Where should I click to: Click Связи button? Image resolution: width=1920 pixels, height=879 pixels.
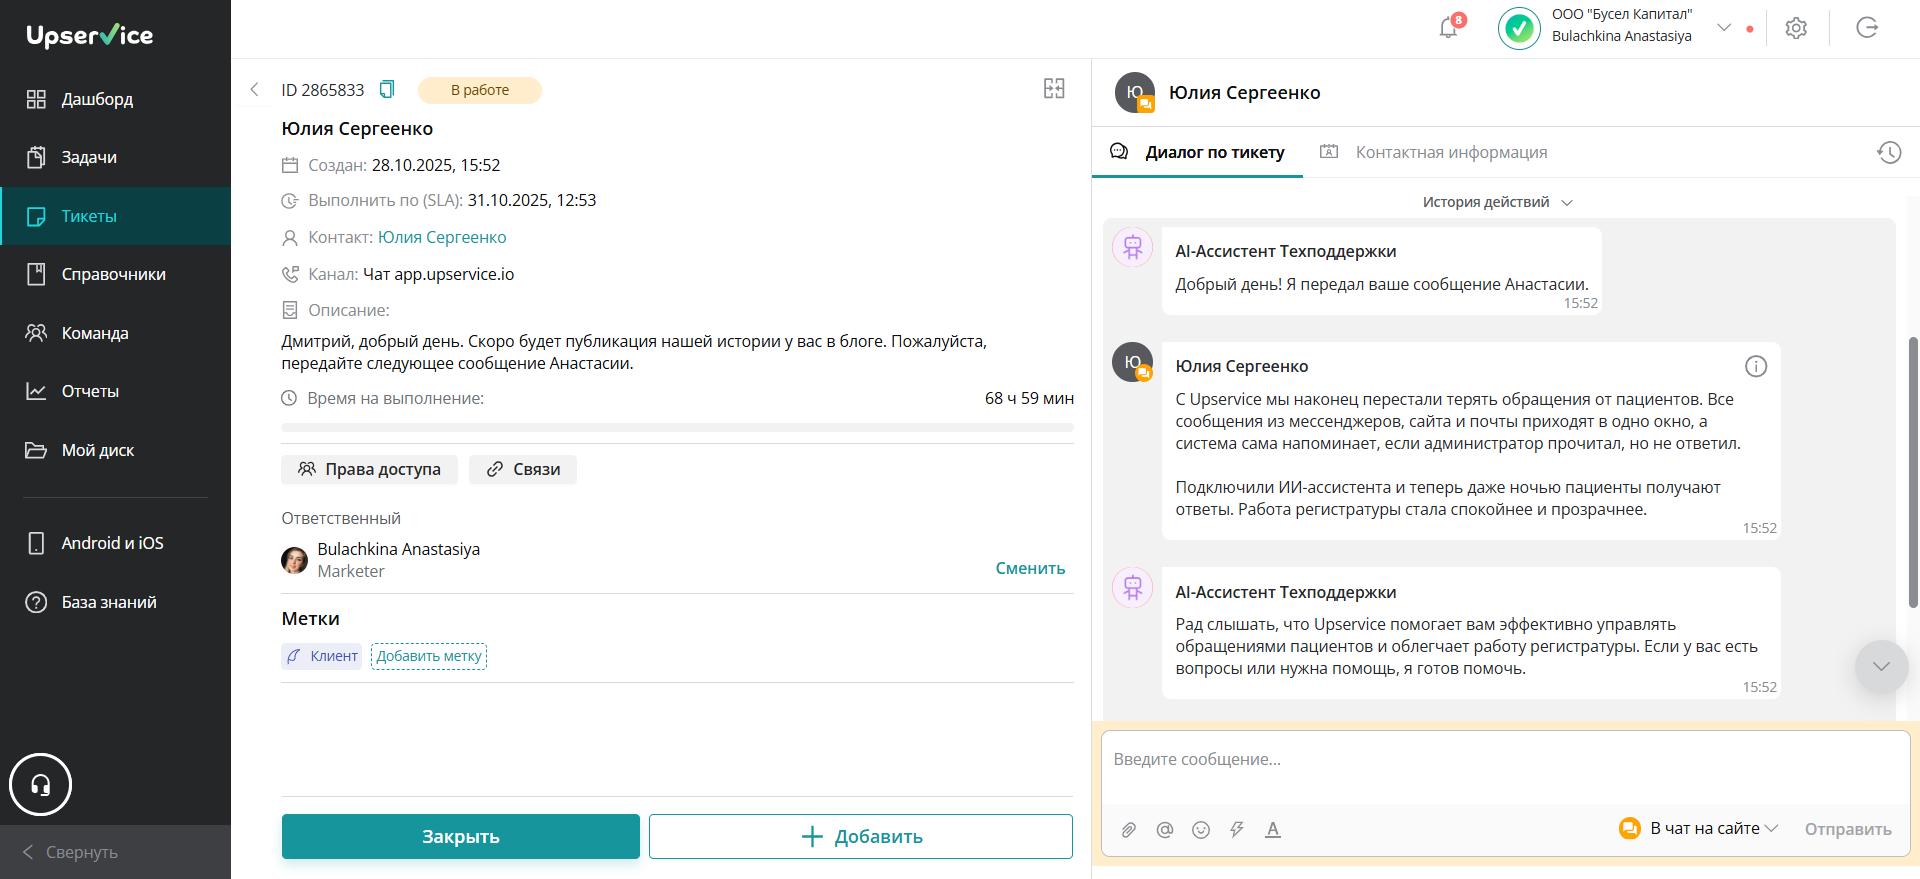point(523,469)
